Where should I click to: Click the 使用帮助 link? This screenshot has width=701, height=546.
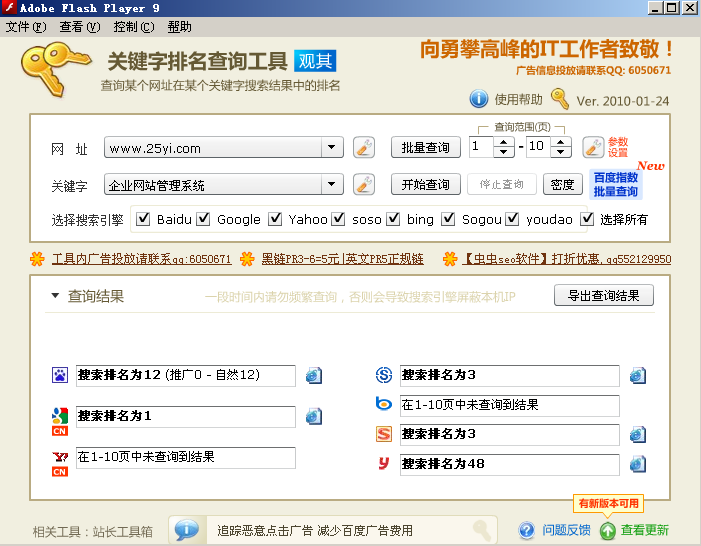(518, 99)
